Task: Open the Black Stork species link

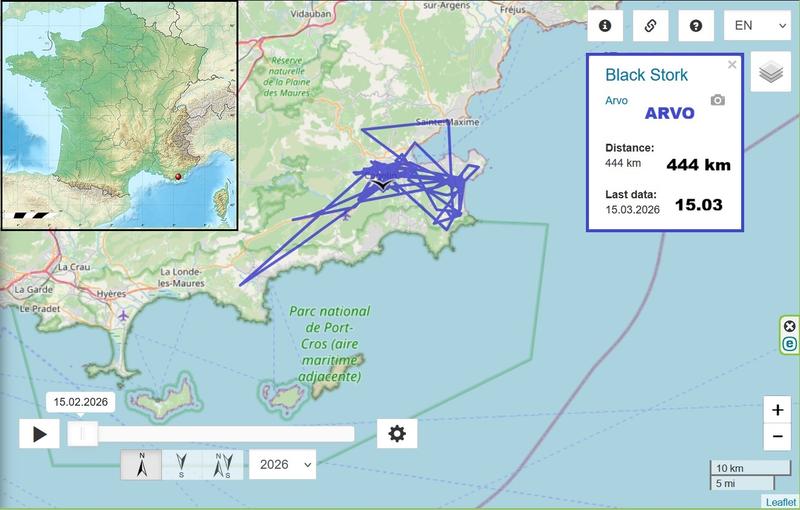Action: [646, 75]
